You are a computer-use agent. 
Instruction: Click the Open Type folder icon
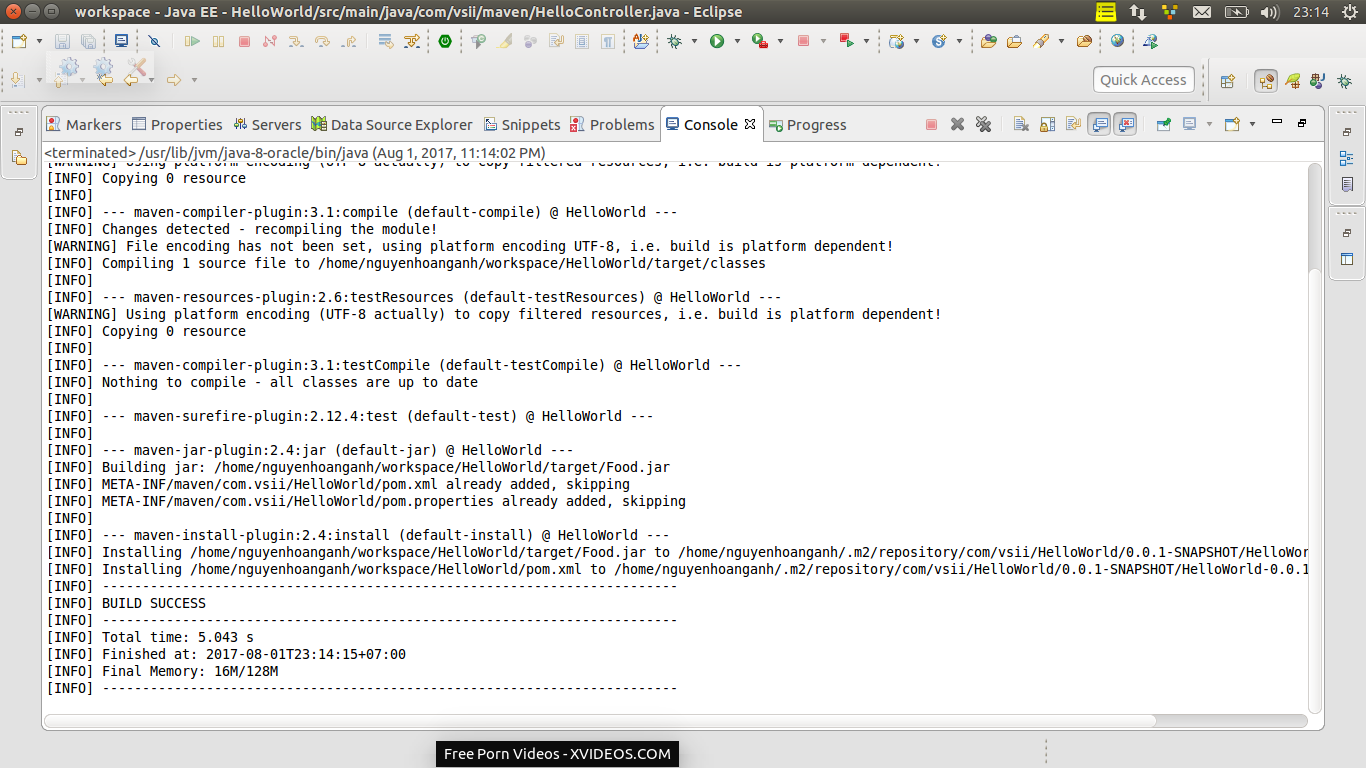(988, 41)
